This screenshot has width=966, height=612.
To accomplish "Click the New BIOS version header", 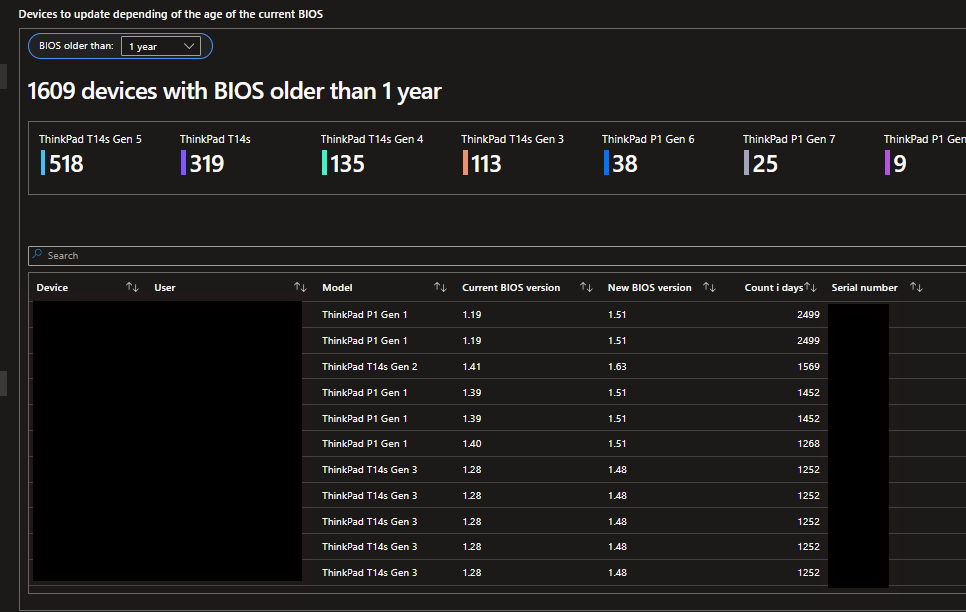I will click(649, 288).
